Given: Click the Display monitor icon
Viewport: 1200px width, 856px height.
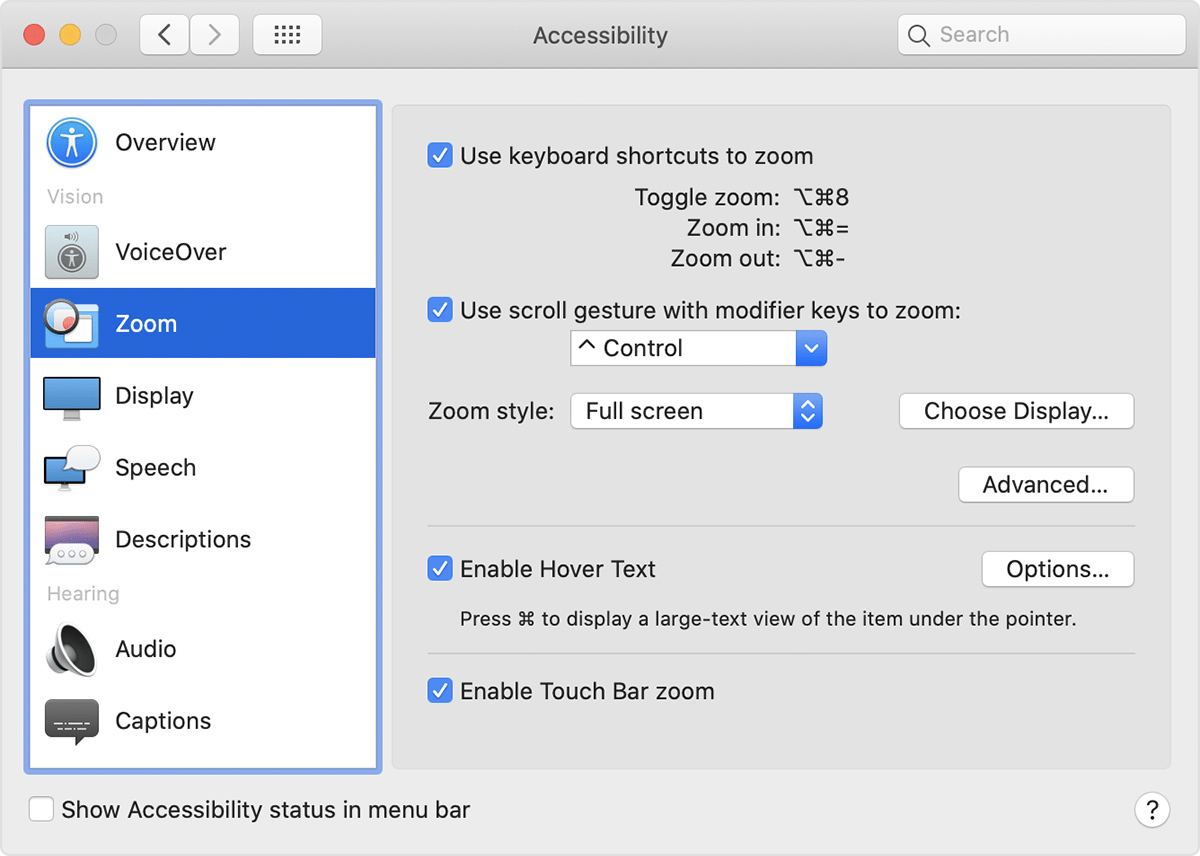Looking at the screenshot, I should coord(71,396).
